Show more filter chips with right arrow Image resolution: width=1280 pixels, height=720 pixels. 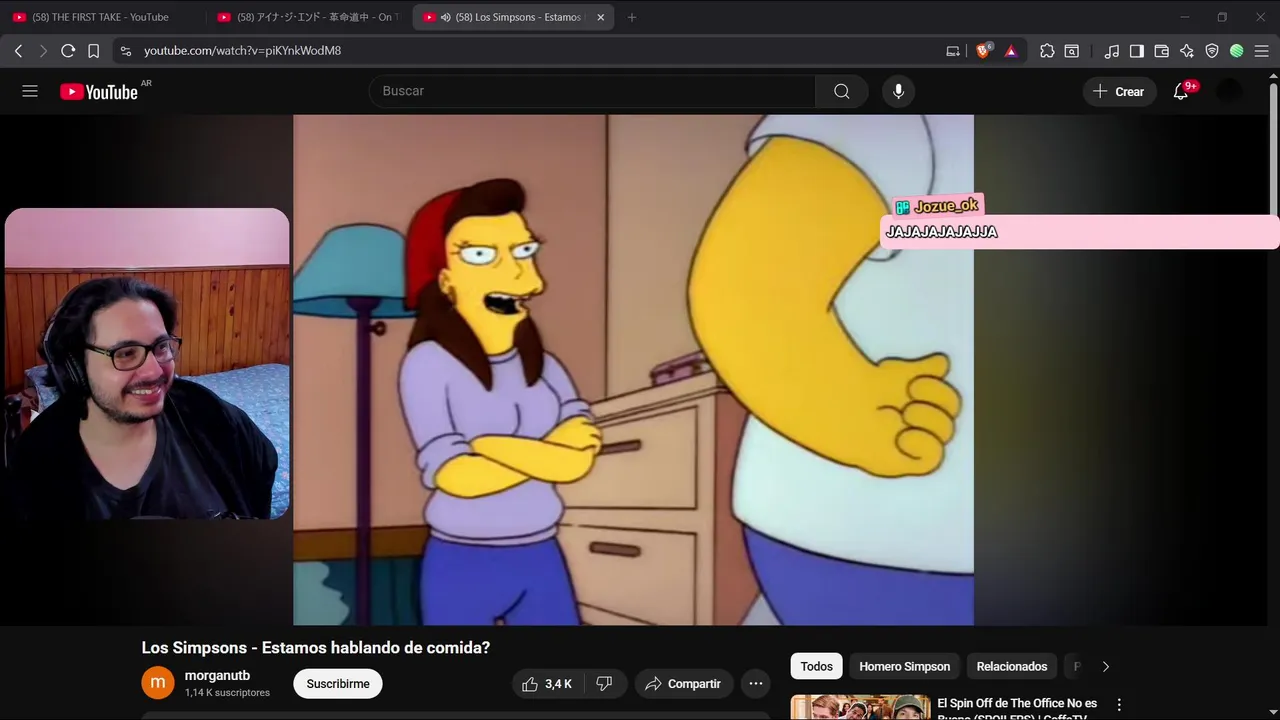point(1105,666)
